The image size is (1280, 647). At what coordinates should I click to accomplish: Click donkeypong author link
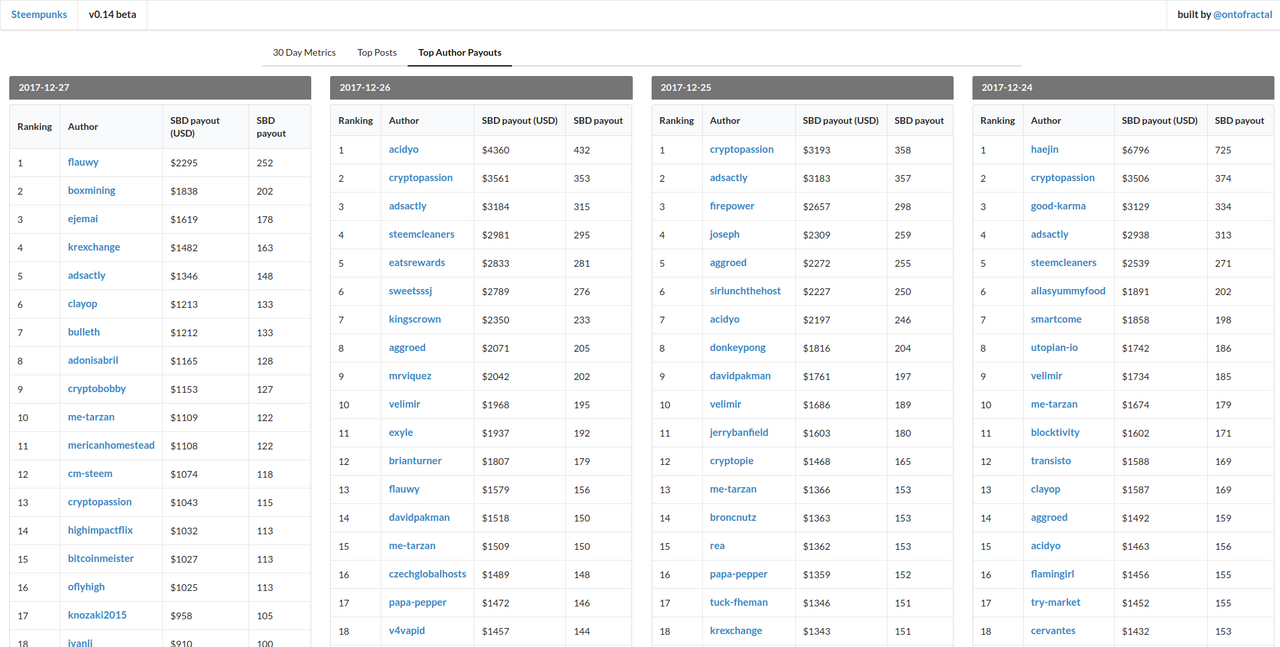click(738, 347)
